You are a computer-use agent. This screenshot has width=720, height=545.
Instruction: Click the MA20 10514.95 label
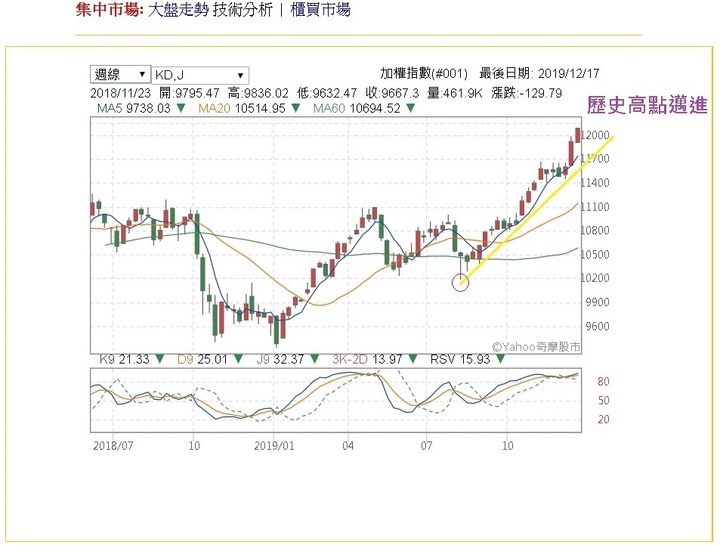click(x=242, y=108)
